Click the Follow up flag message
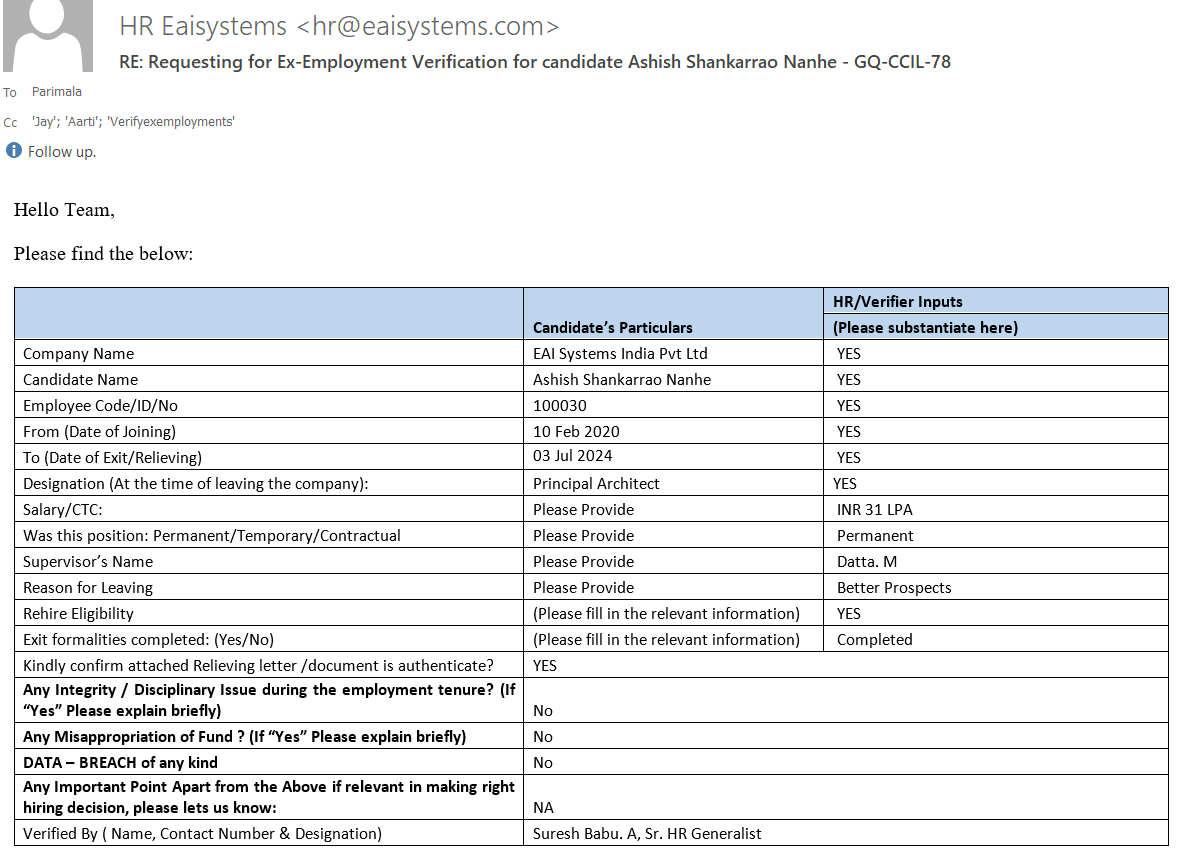The image size is (1177, 852). 62,152
